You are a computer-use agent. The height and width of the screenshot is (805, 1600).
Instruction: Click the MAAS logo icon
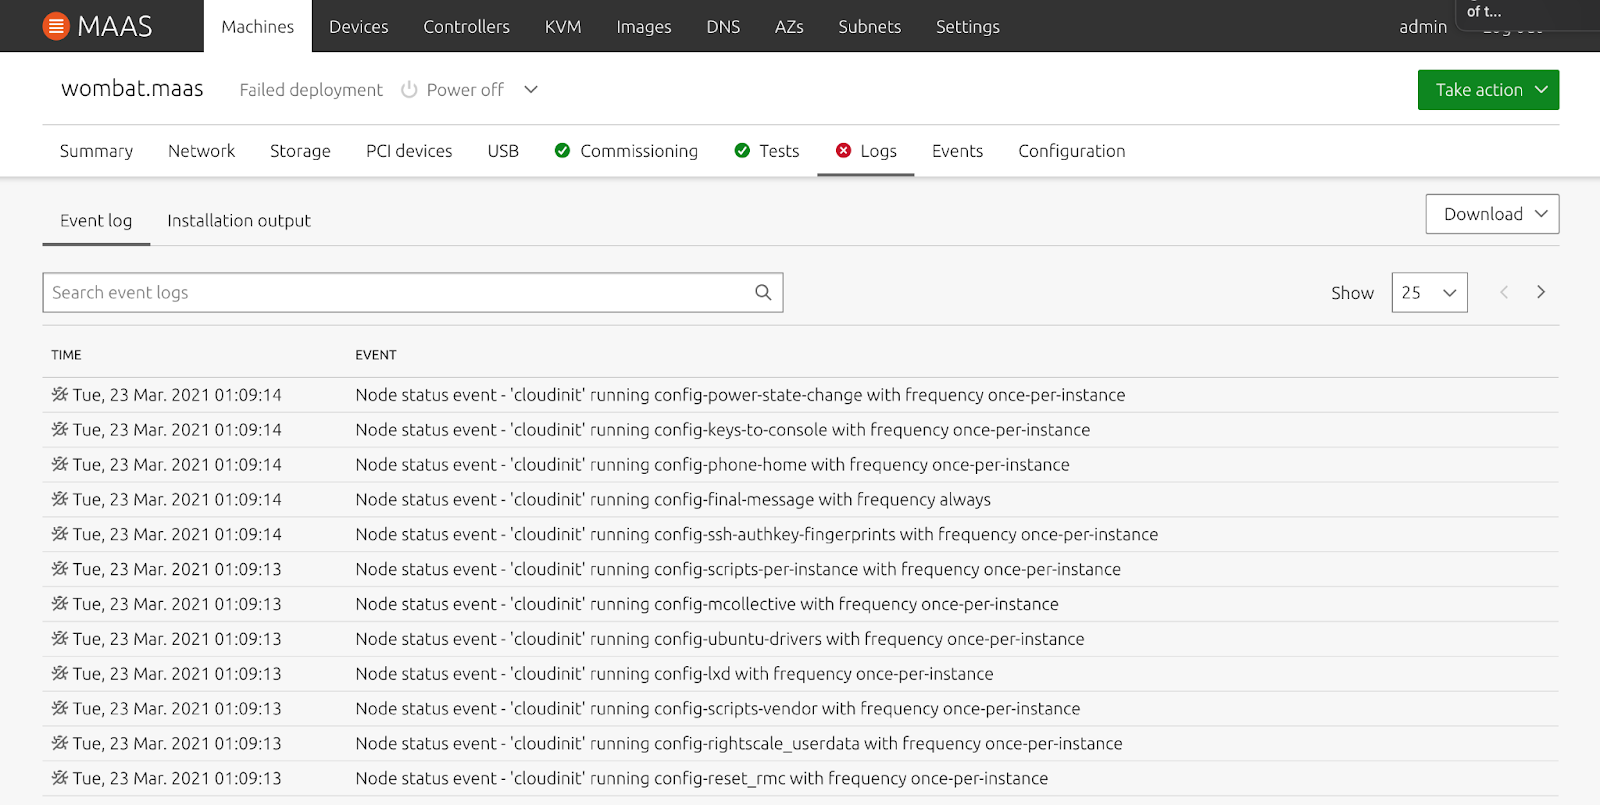tap(56, 26)
